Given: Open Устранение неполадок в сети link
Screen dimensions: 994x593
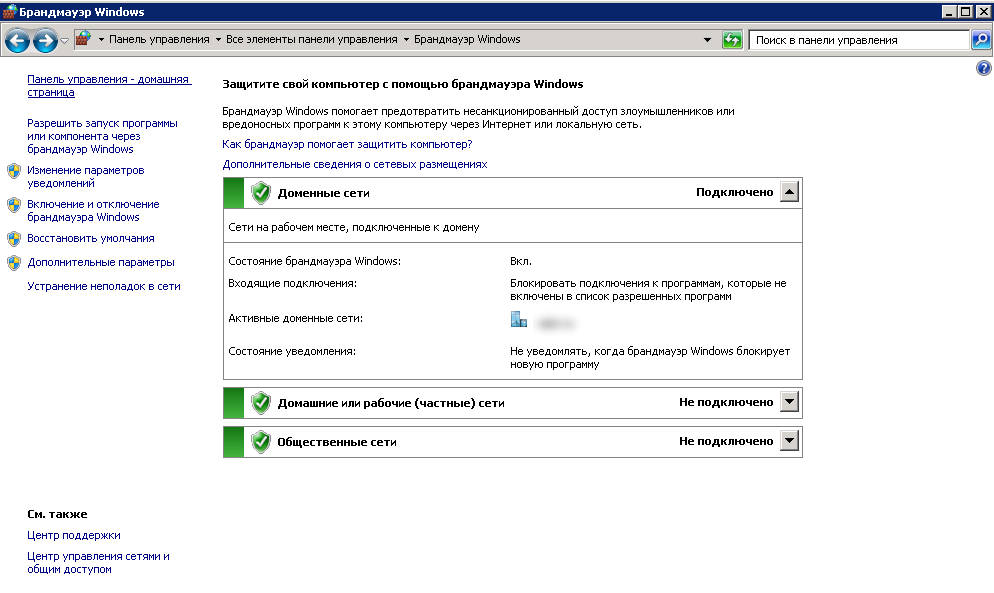Looking at the screenshot, I should pos(104,287).
